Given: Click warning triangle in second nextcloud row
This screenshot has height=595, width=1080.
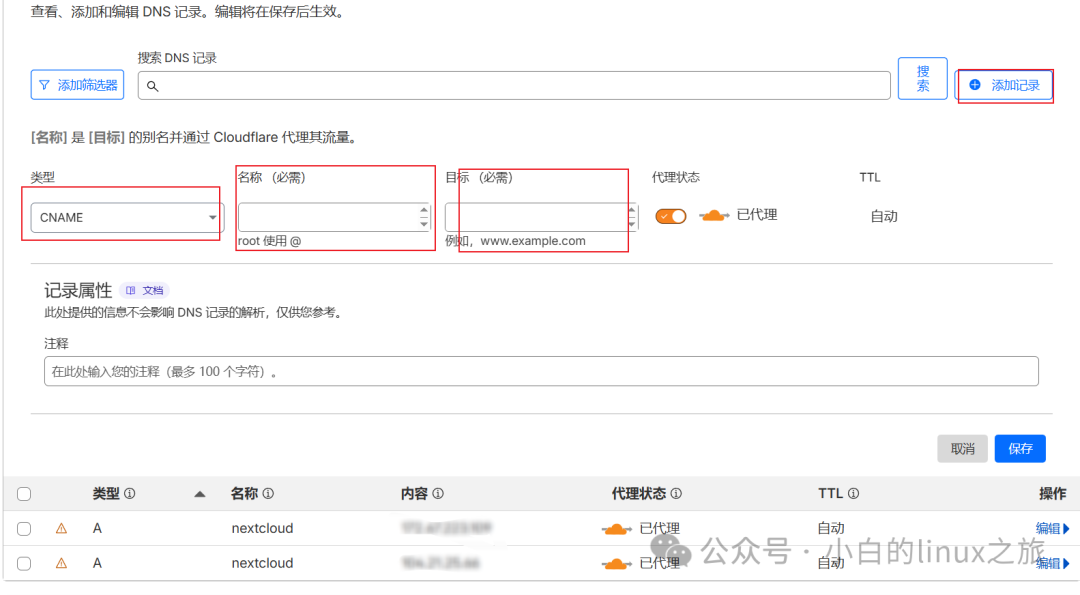Looking at the screenshot, I should coord(61,563).
